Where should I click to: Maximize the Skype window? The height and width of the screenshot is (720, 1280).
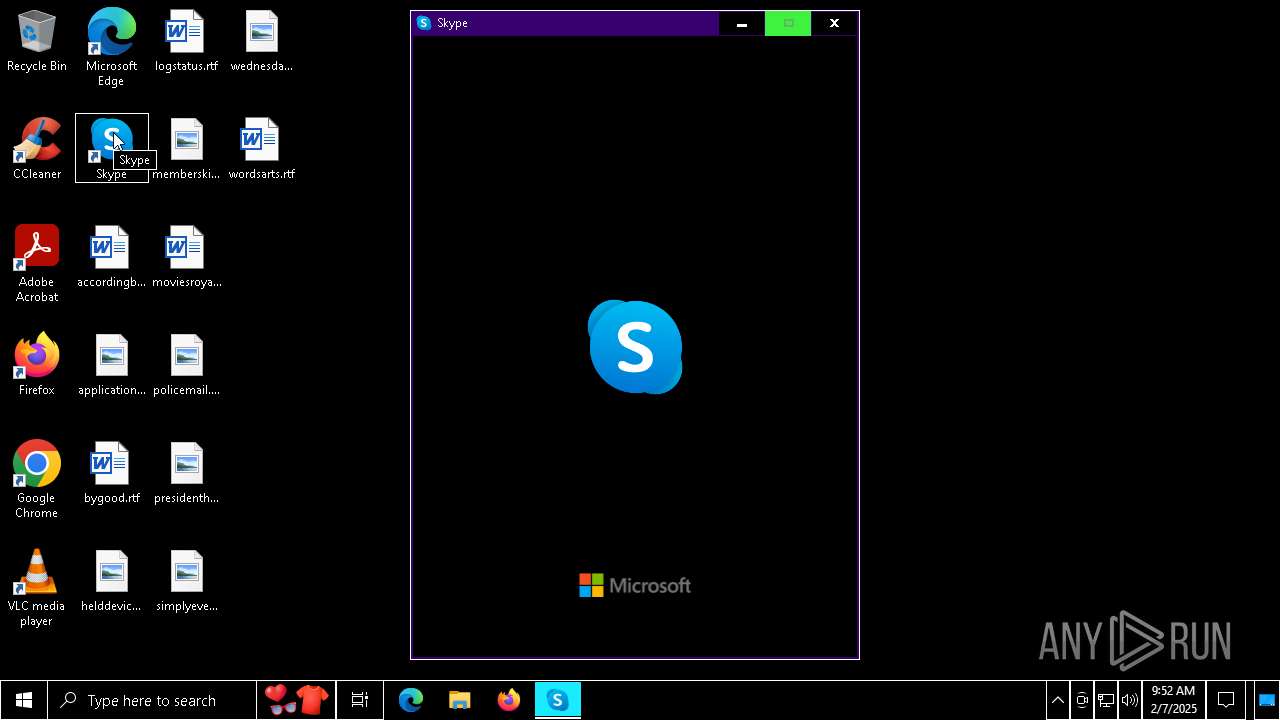[x=788, y=23]
